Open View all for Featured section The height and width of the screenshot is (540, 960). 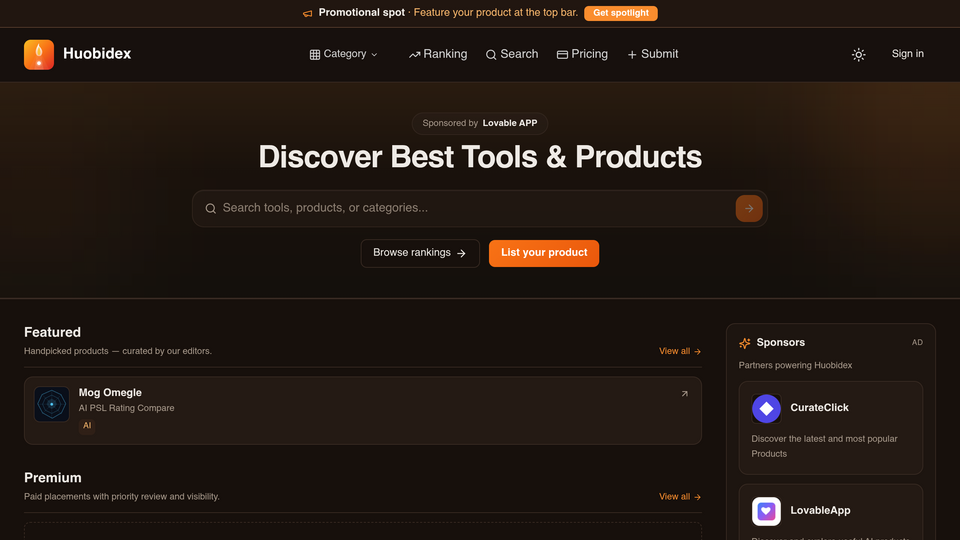(680, 351)
